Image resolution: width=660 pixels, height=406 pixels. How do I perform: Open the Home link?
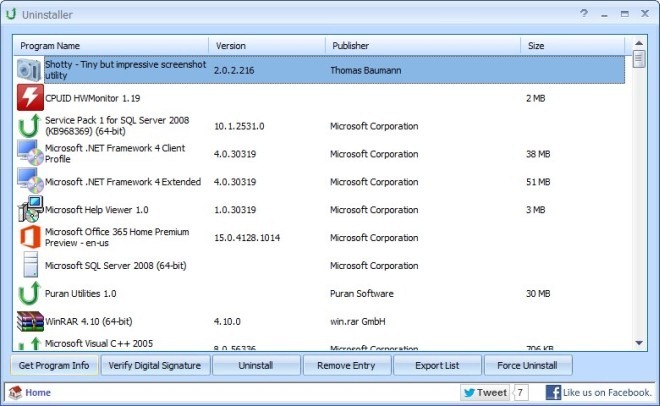38,393
